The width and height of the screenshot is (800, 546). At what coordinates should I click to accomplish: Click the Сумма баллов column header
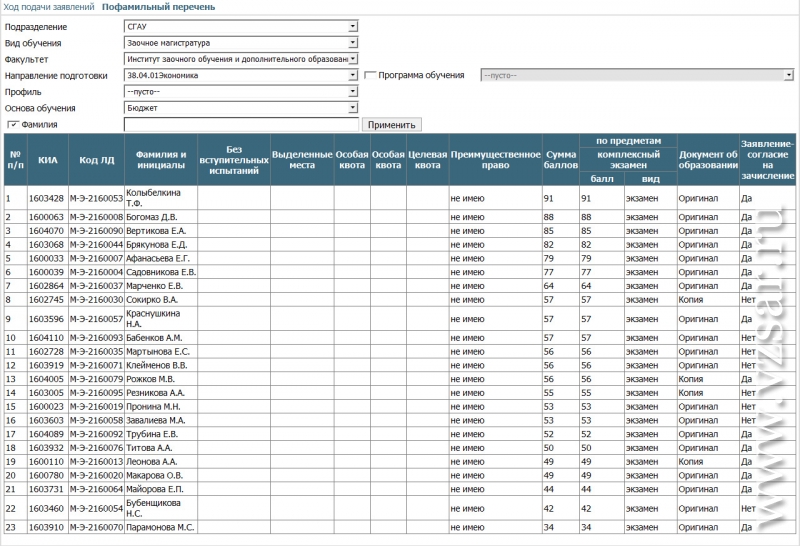click(561, 160)
